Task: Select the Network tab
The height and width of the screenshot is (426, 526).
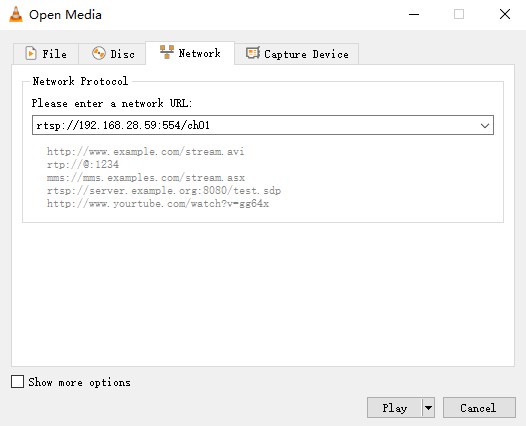Action: (190, 53)
